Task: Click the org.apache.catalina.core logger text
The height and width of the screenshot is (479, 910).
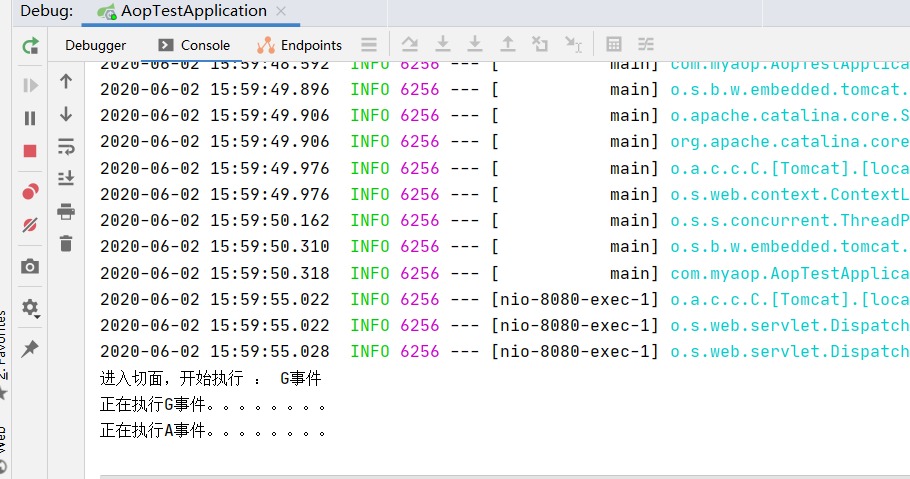Action: 790,142
